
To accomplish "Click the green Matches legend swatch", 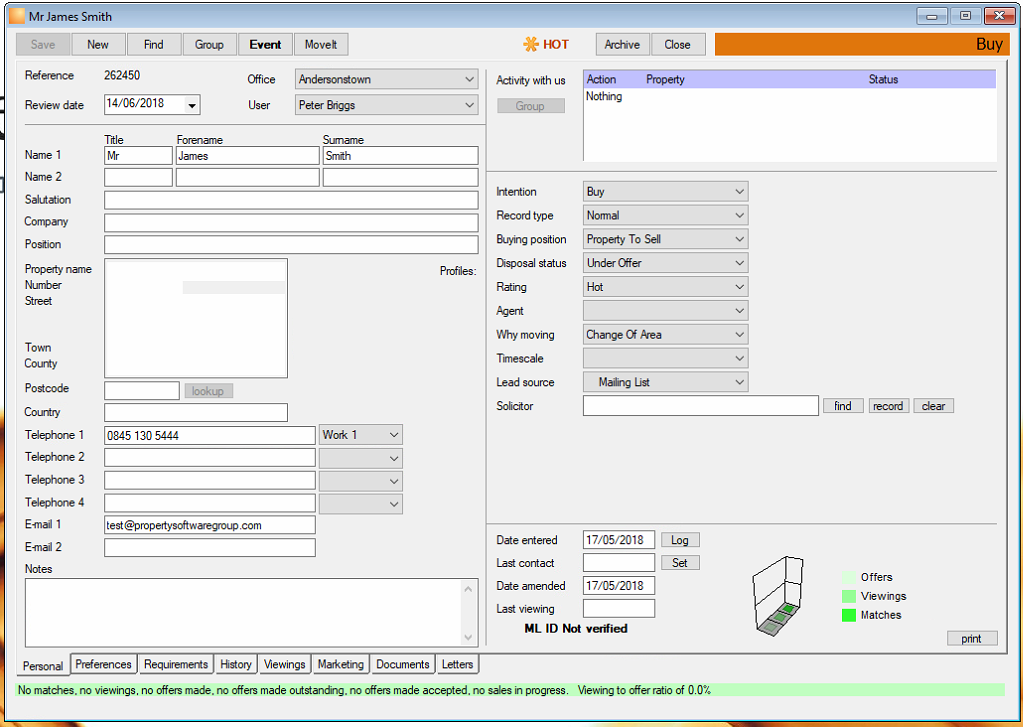I will (848, 615).
